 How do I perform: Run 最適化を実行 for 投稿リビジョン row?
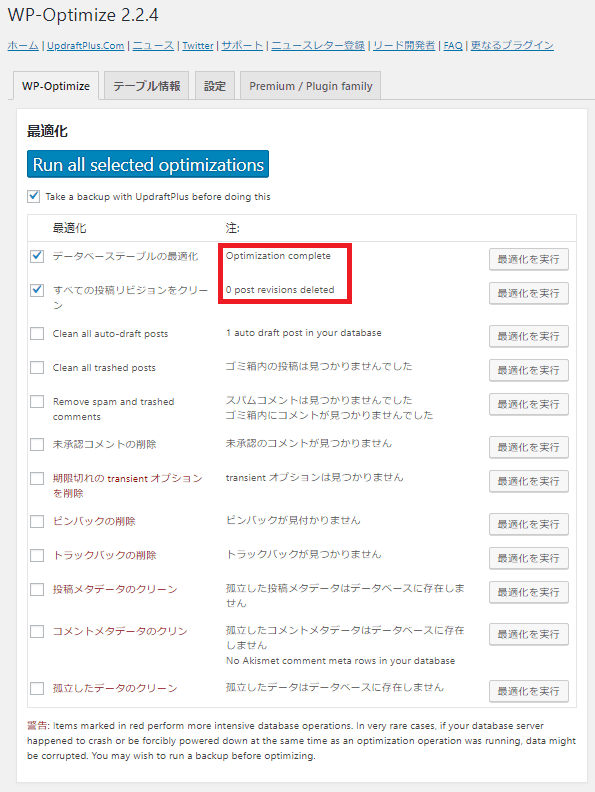click(528, 293)
